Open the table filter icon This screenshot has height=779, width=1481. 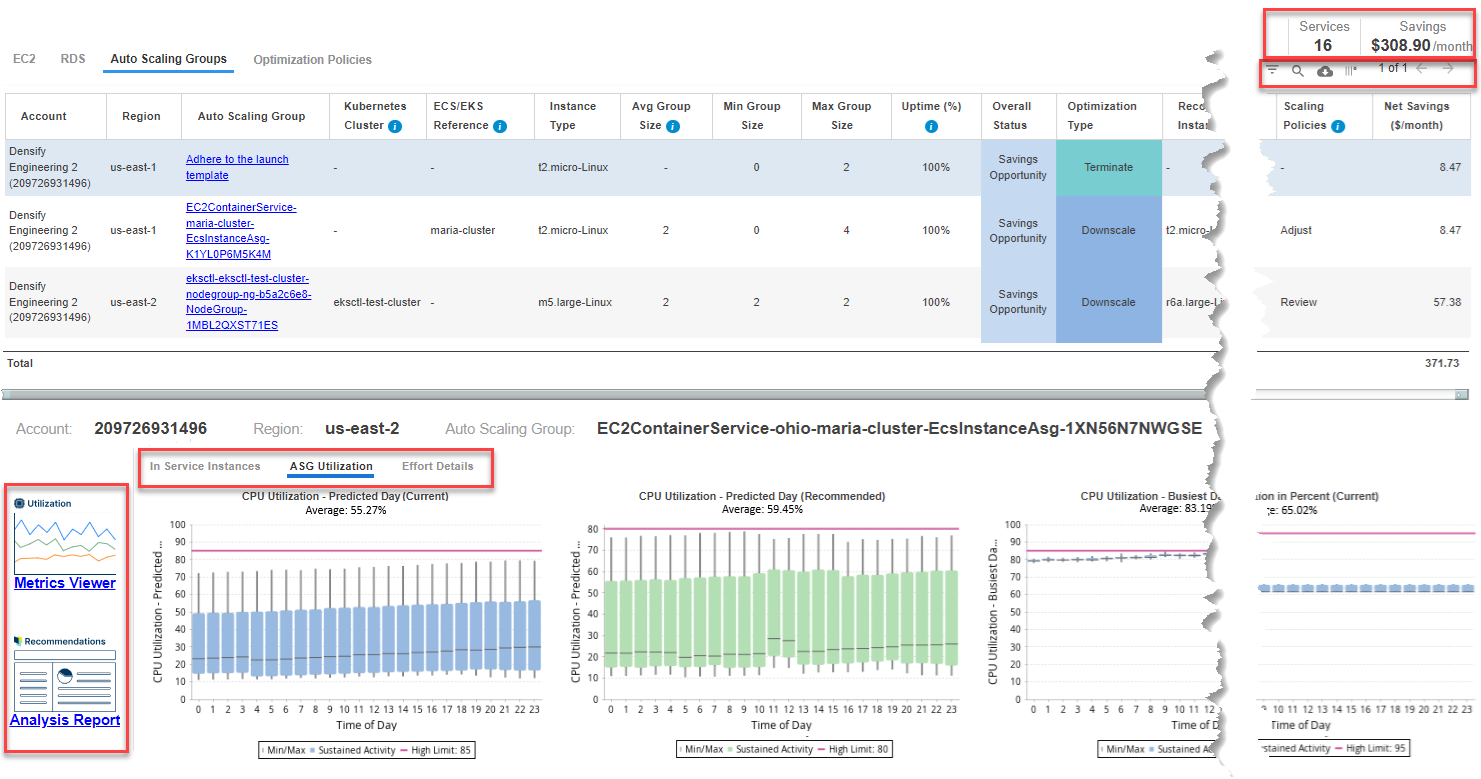pyautogui.click(x=1273, y=70)
